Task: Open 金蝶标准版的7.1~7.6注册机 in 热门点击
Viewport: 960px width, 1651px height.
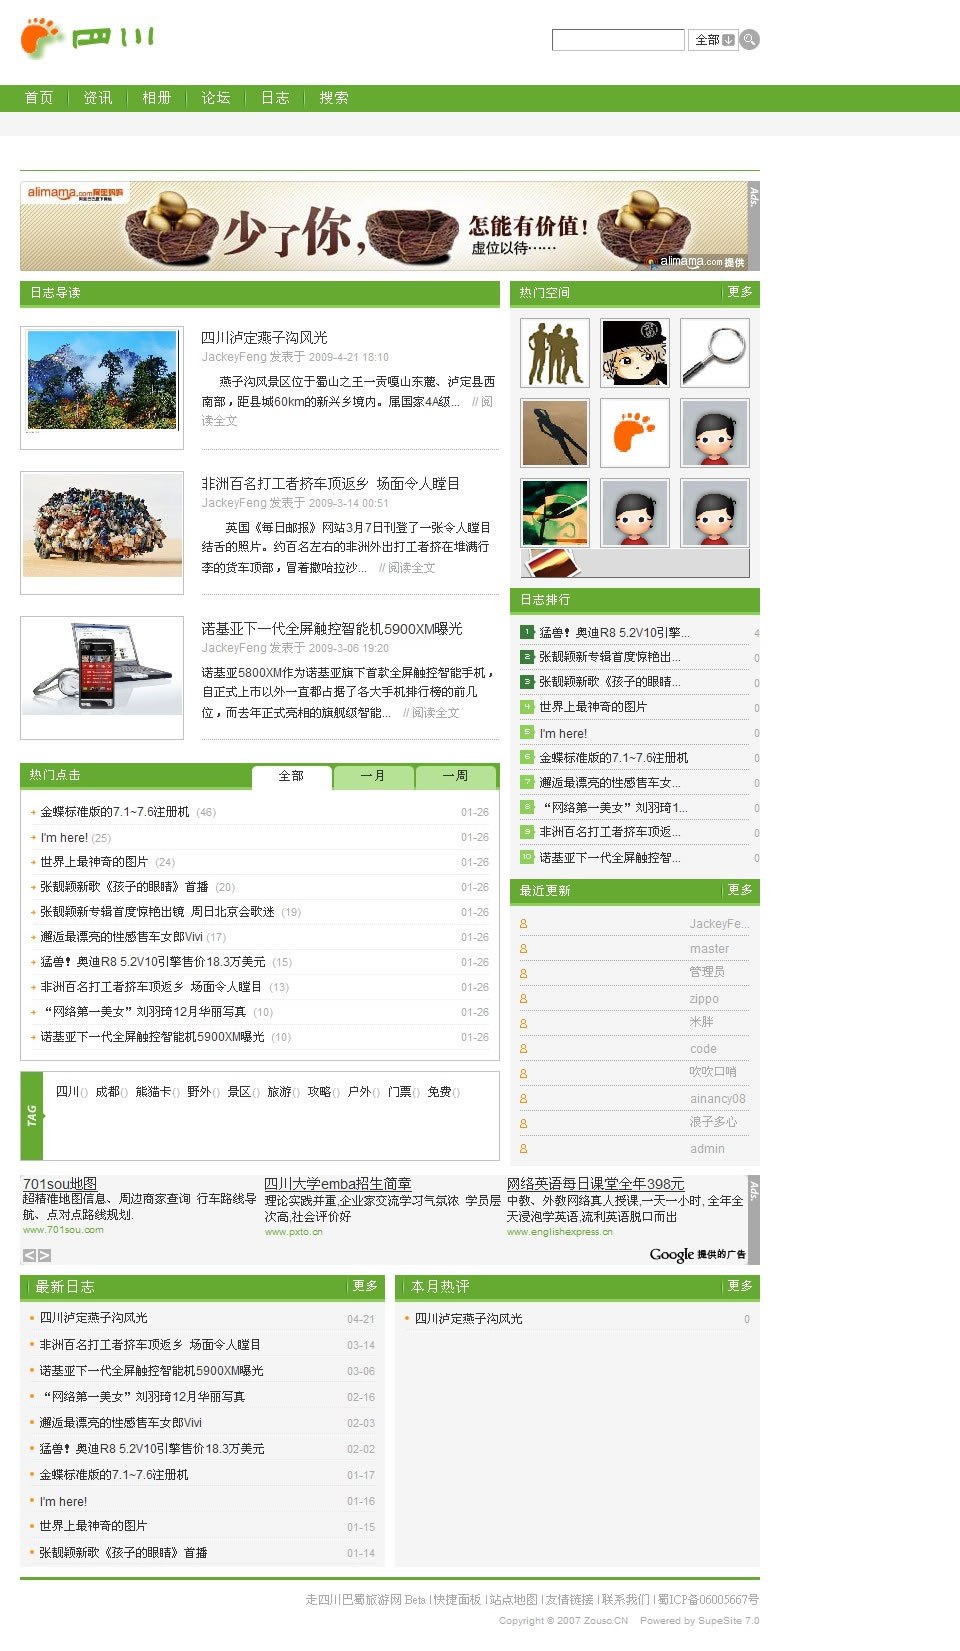Action: coord(115,812)
